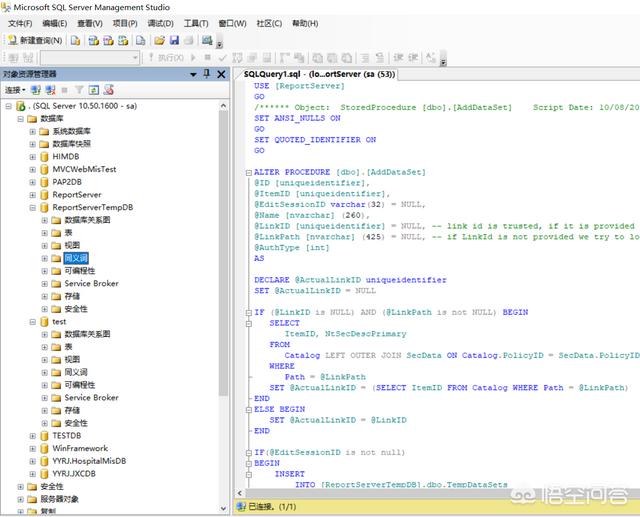Click the Analysis Services MDX Query icon
The height and width of the screenshot is (517, 640).
coord(94,40)
